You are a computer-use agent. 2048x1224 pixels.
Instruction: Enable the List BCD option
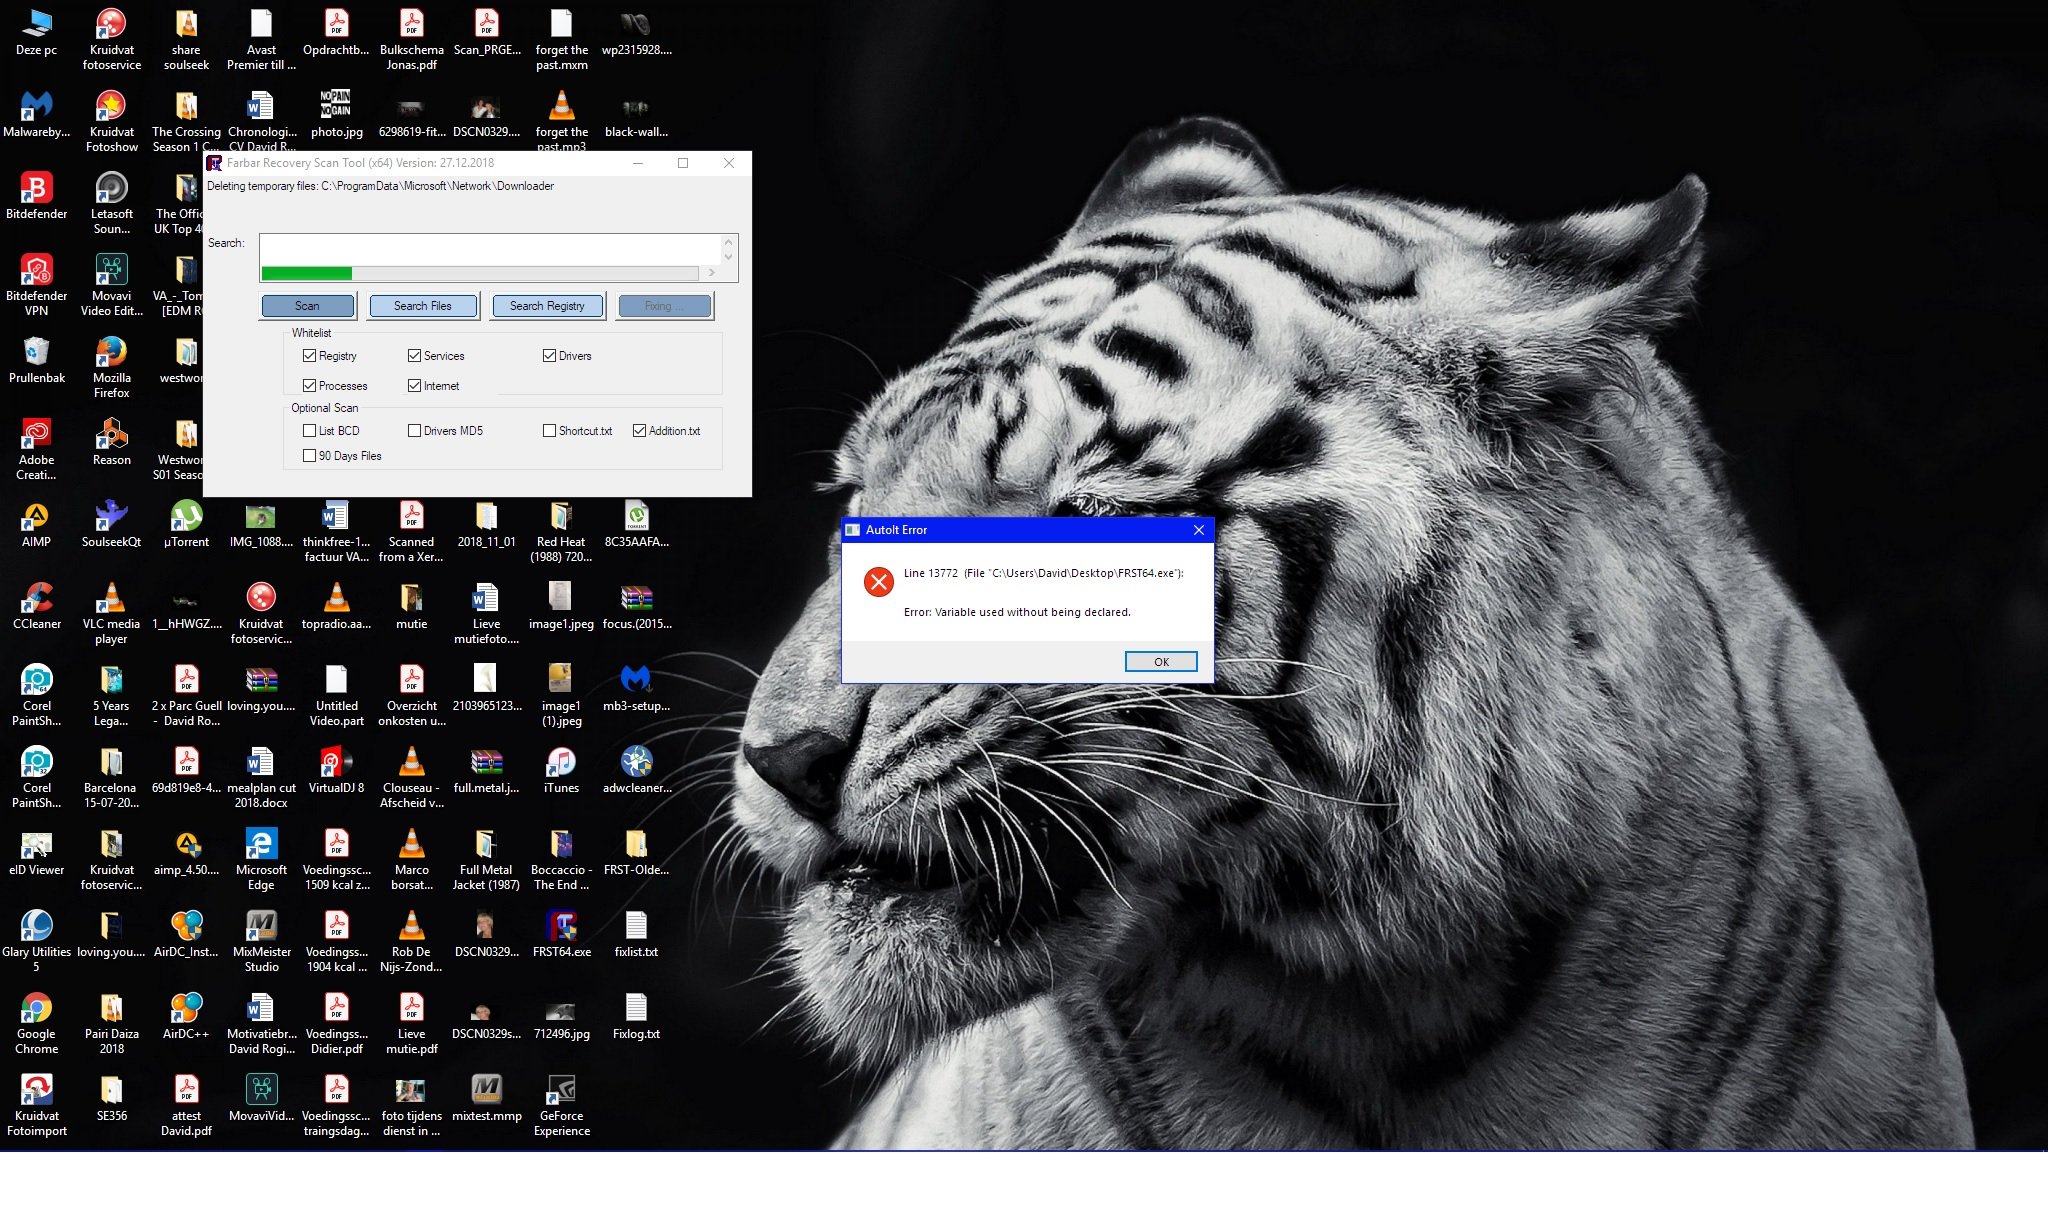point(310,431)
